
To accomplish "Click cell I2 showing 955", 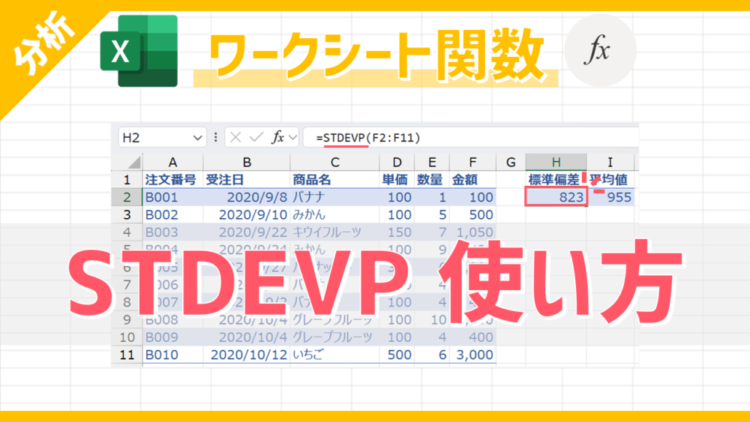I will coord(611,197).
